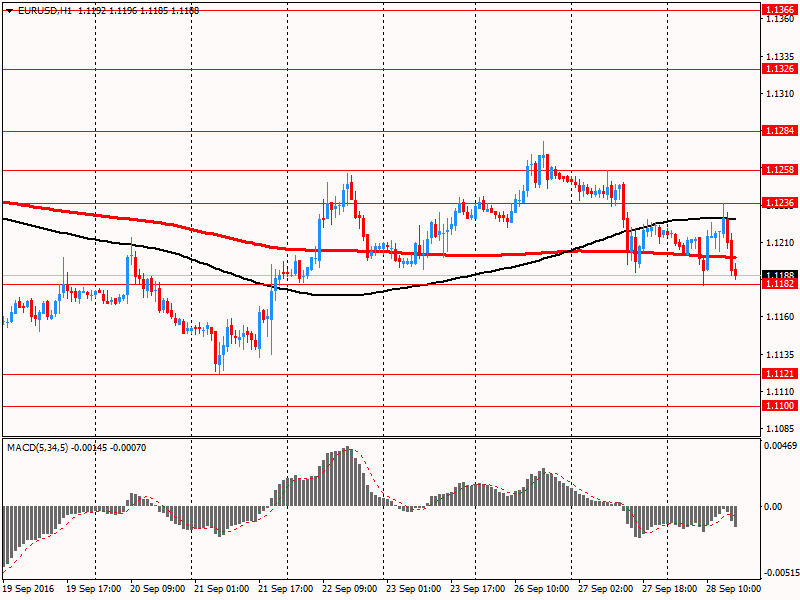The width and height of the screenshot is (800, 600).
Task: Click the 1.1160 price scale value
Action: (x=780, y=317)
